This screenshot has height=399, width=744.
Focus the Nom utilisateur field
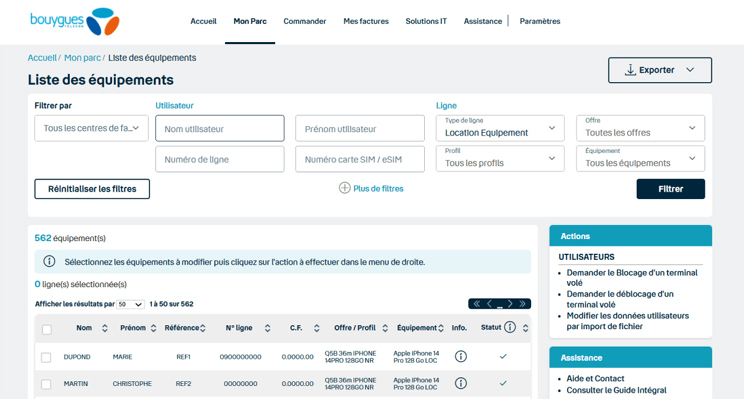pos(220,128)
